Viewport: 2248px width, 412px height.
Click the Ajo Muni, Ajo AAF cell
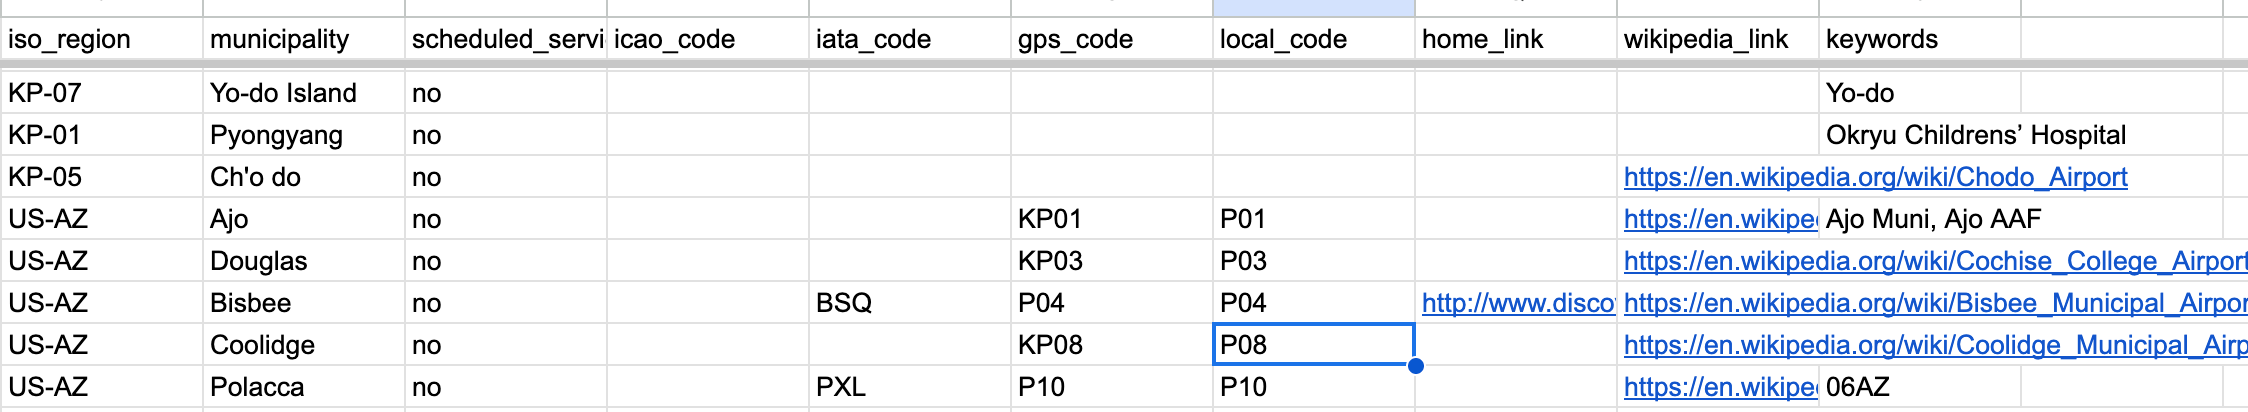point(1933,219)
